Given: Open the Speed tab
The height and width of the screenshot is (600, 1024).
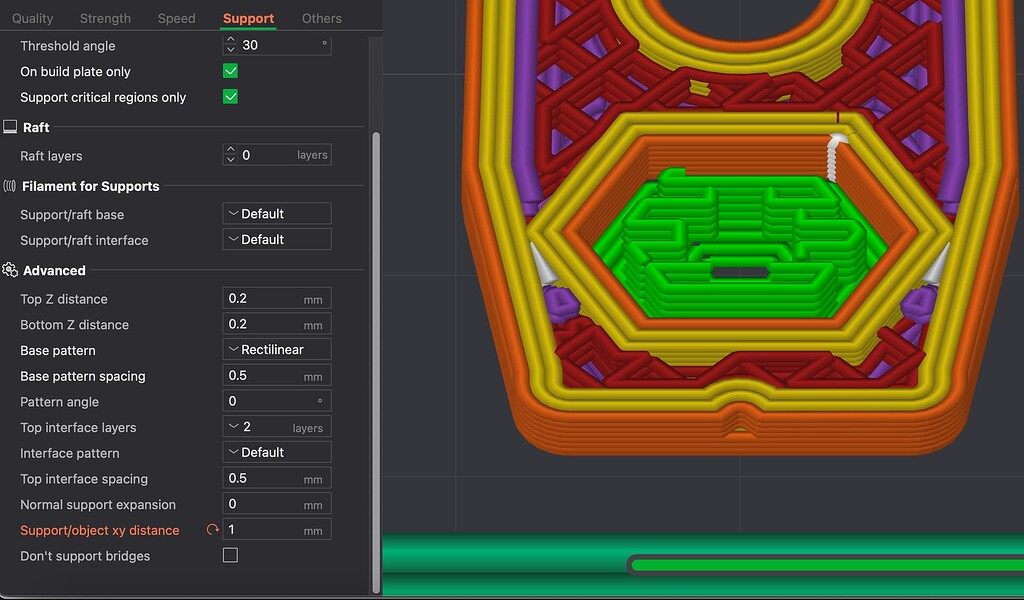Looking at the screenshot, I should click(x=176, y=18).
